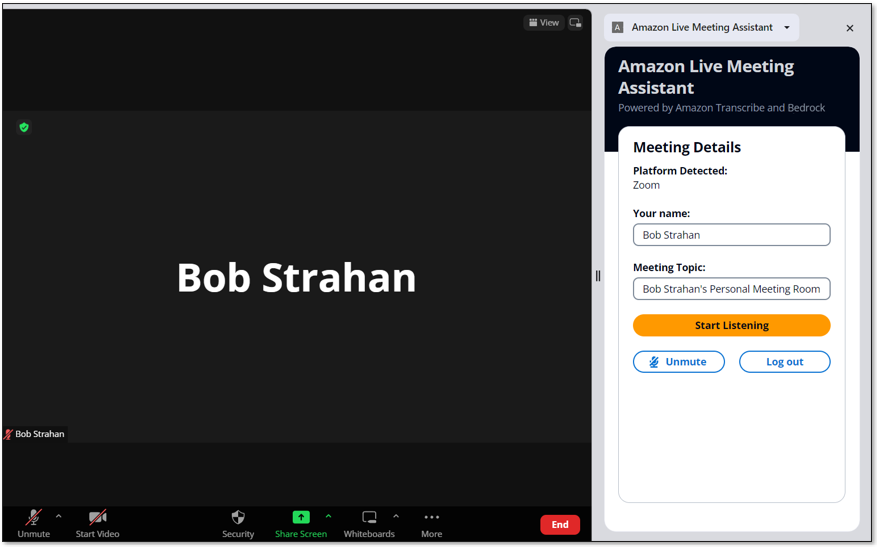The image size is (877, 547).
Task: Open the View layout menu
Action: [544, 22]
